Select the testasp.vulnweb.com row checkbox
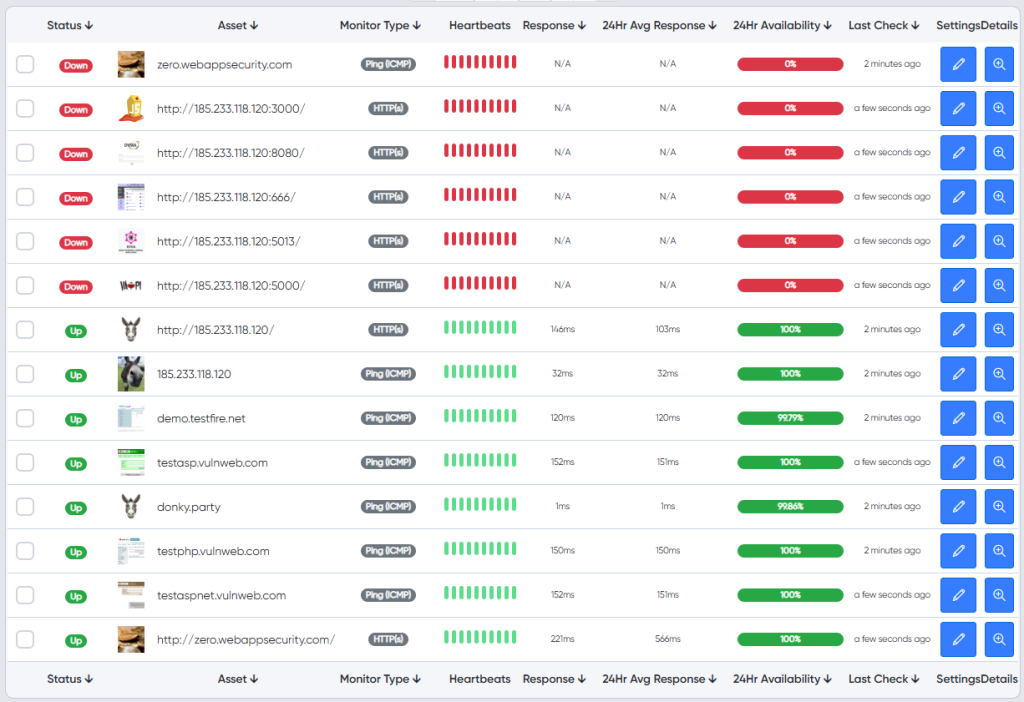1024x702 pixels. (25, 462)
